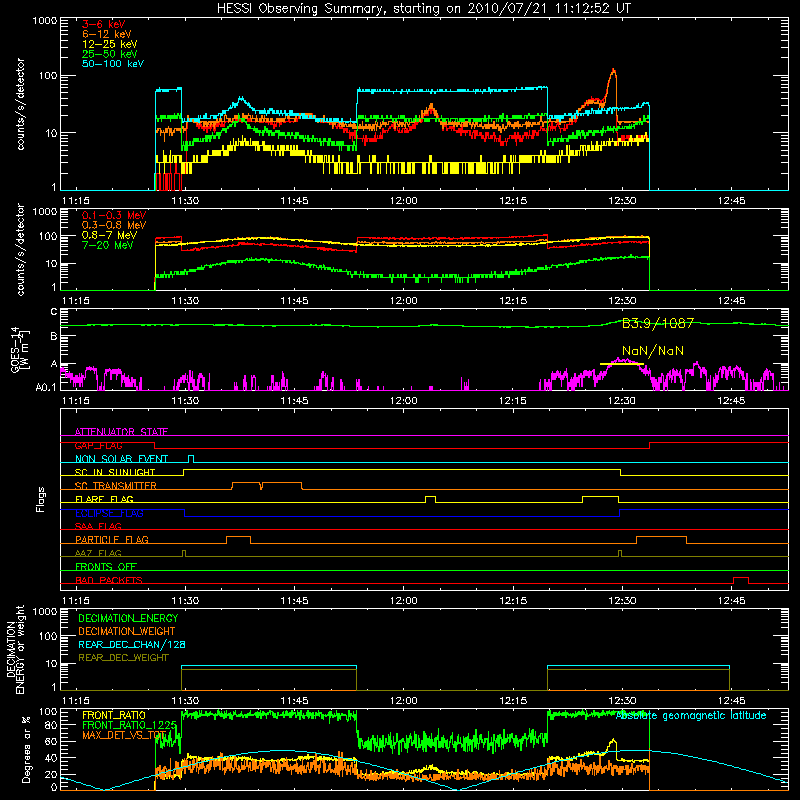Click the '12-25 keV' legend label

click(110, 44)
